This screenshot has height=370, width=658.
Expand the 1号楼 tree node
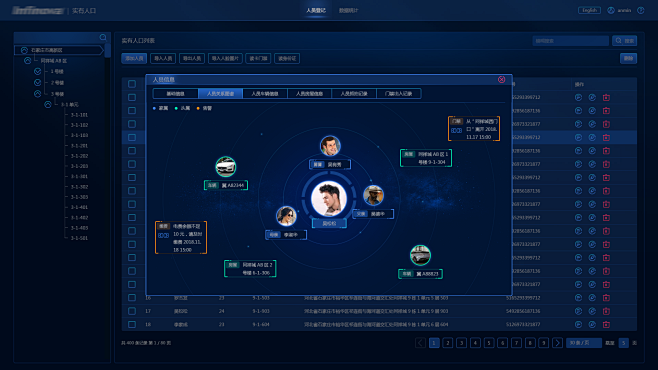point(38,71)
